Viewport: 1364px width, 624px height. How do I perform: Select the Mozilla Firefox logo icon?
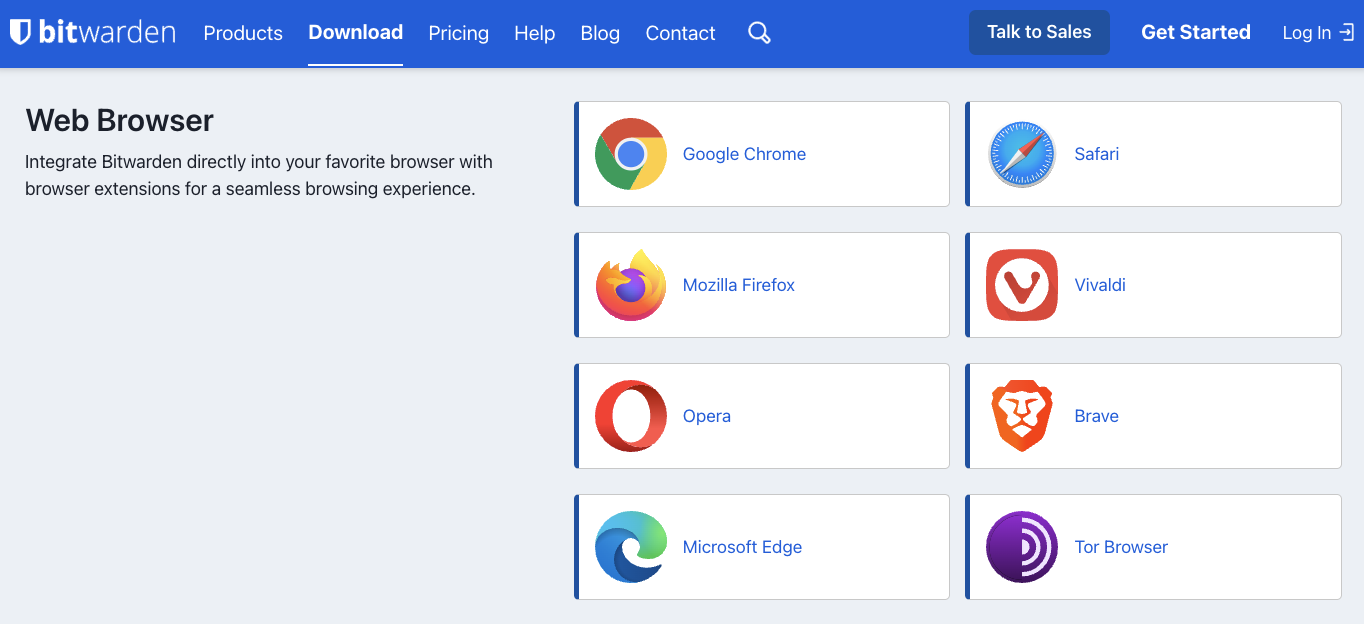click(x=630, y=285)
